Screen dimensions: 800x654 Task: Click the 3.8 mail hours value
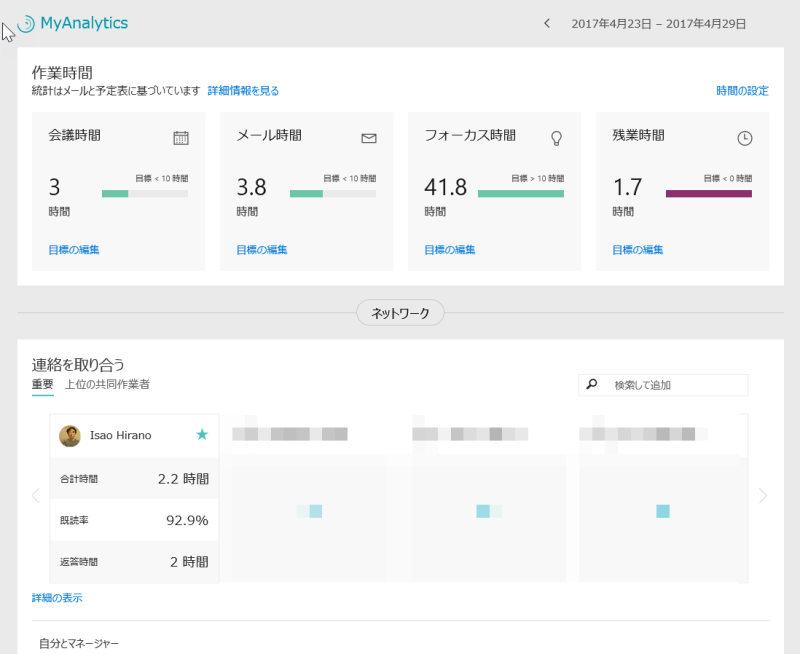[252, 187]
